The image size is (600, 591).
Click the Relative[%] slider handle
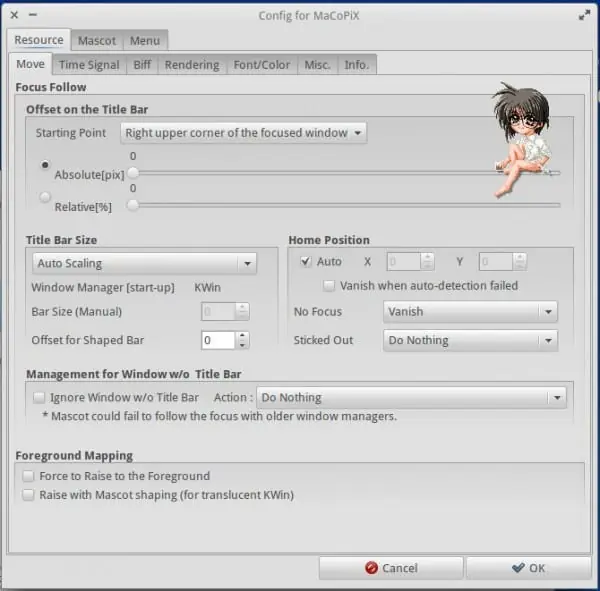133,205
